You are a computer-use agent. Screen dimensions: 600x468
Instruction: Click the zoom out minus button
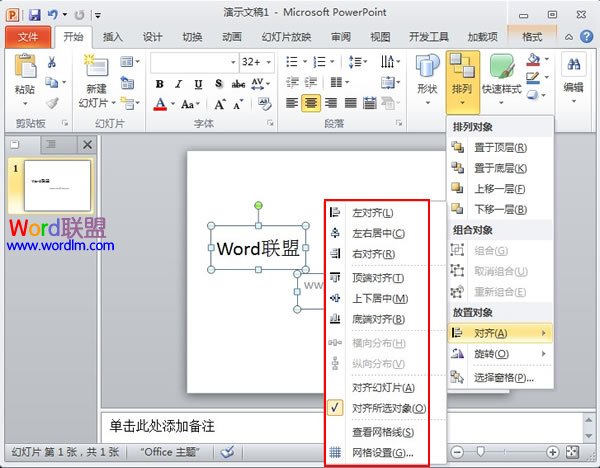[457, 452]
